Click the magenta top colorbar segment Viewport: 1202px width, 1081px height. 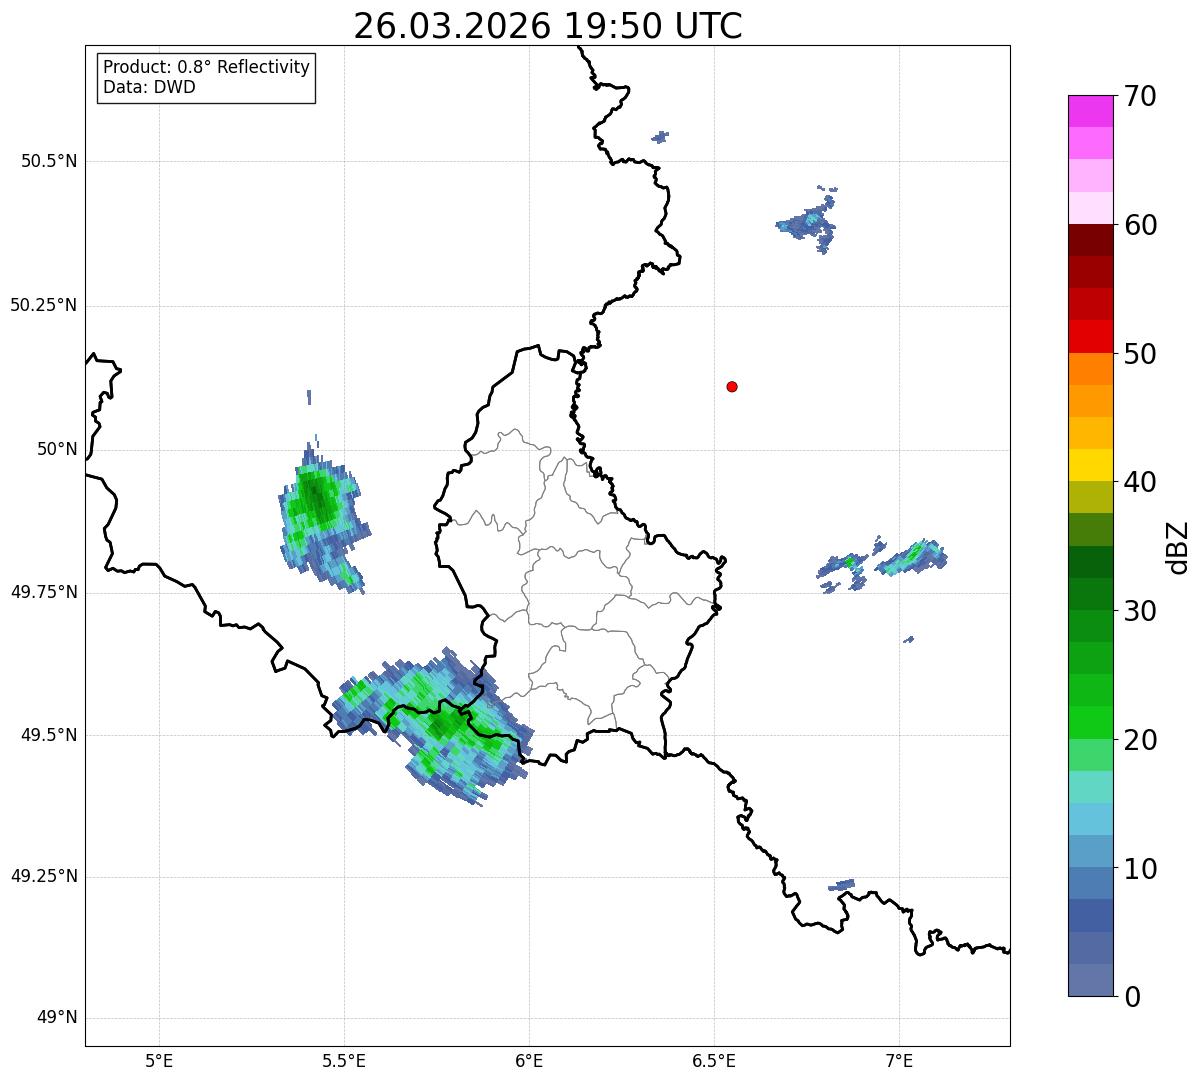[1091, 111]
